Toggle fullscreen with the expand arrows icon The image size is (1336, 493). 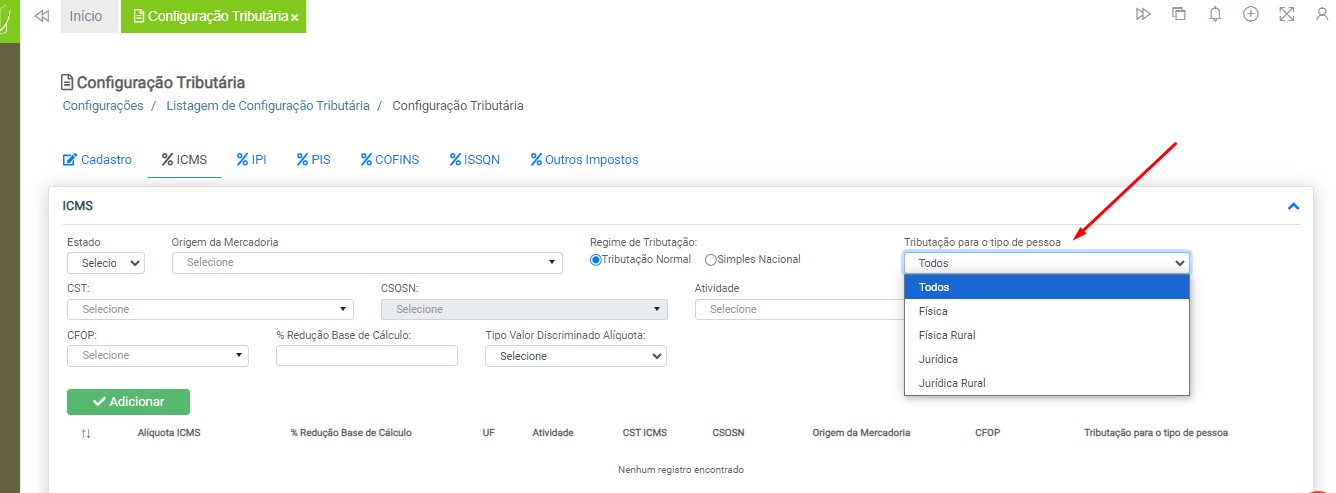pyautogui.click(x=1286, y=14)
